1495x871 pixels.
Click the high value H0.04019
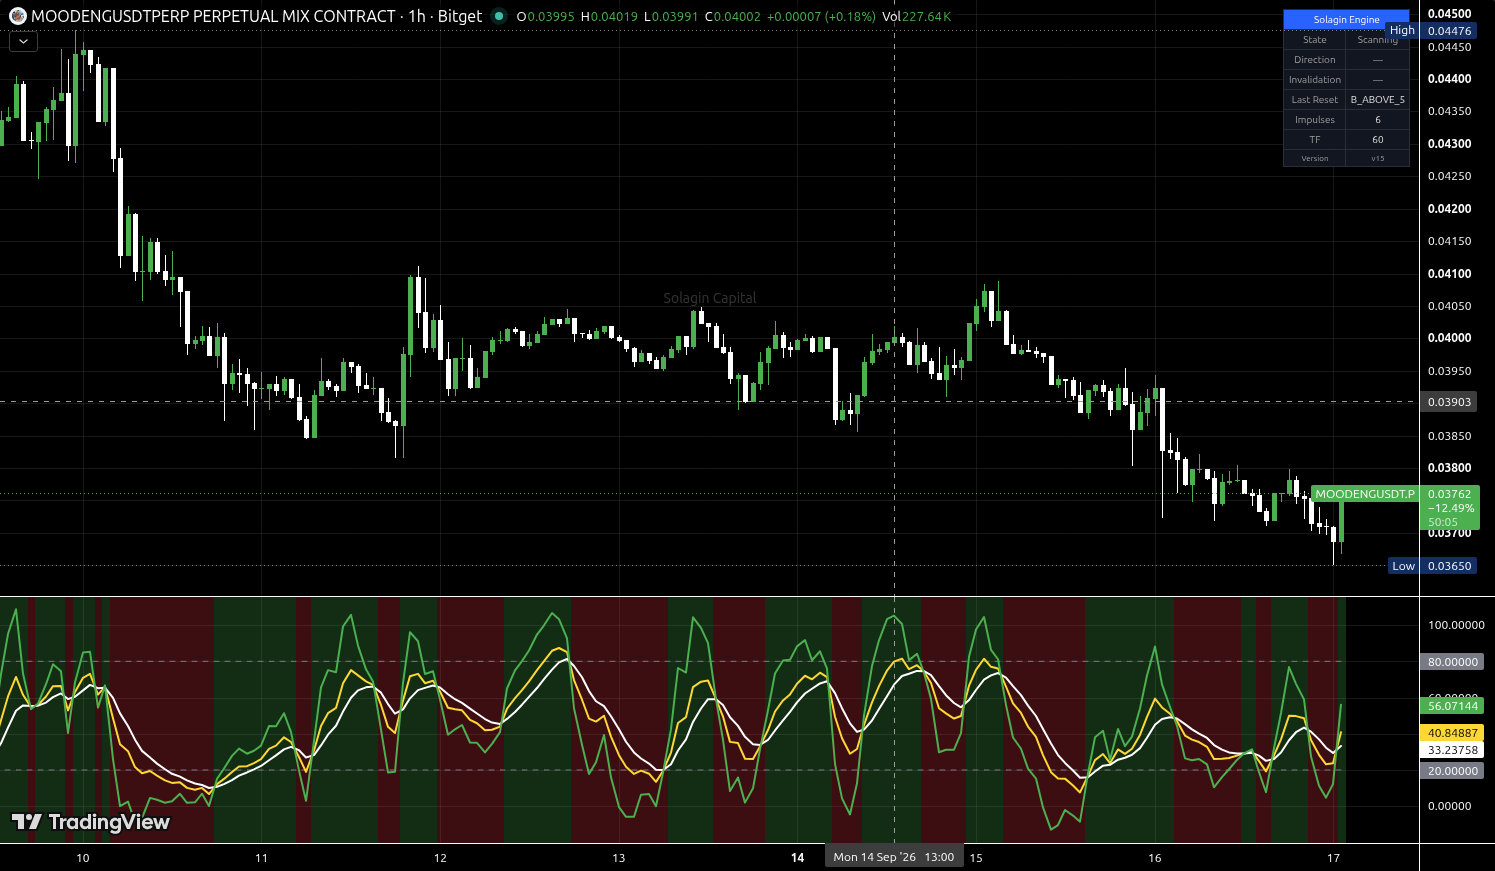pyautogui.click(x=609, y=17)
